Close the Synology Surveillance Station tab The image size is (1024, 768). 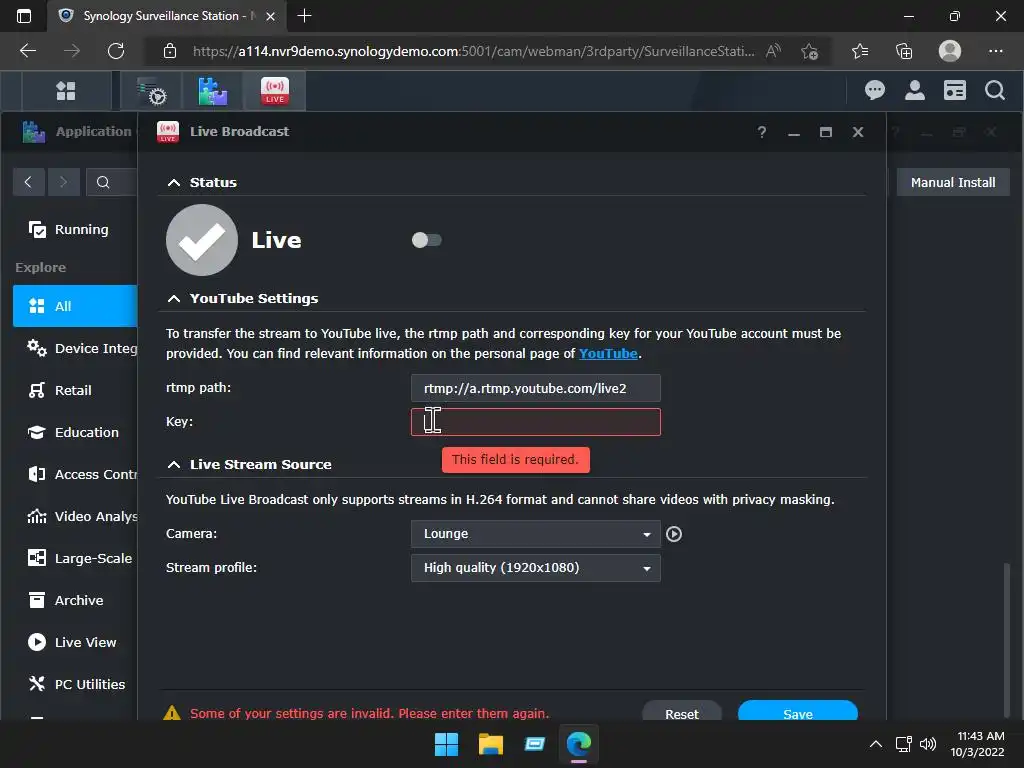click(270, 16)
